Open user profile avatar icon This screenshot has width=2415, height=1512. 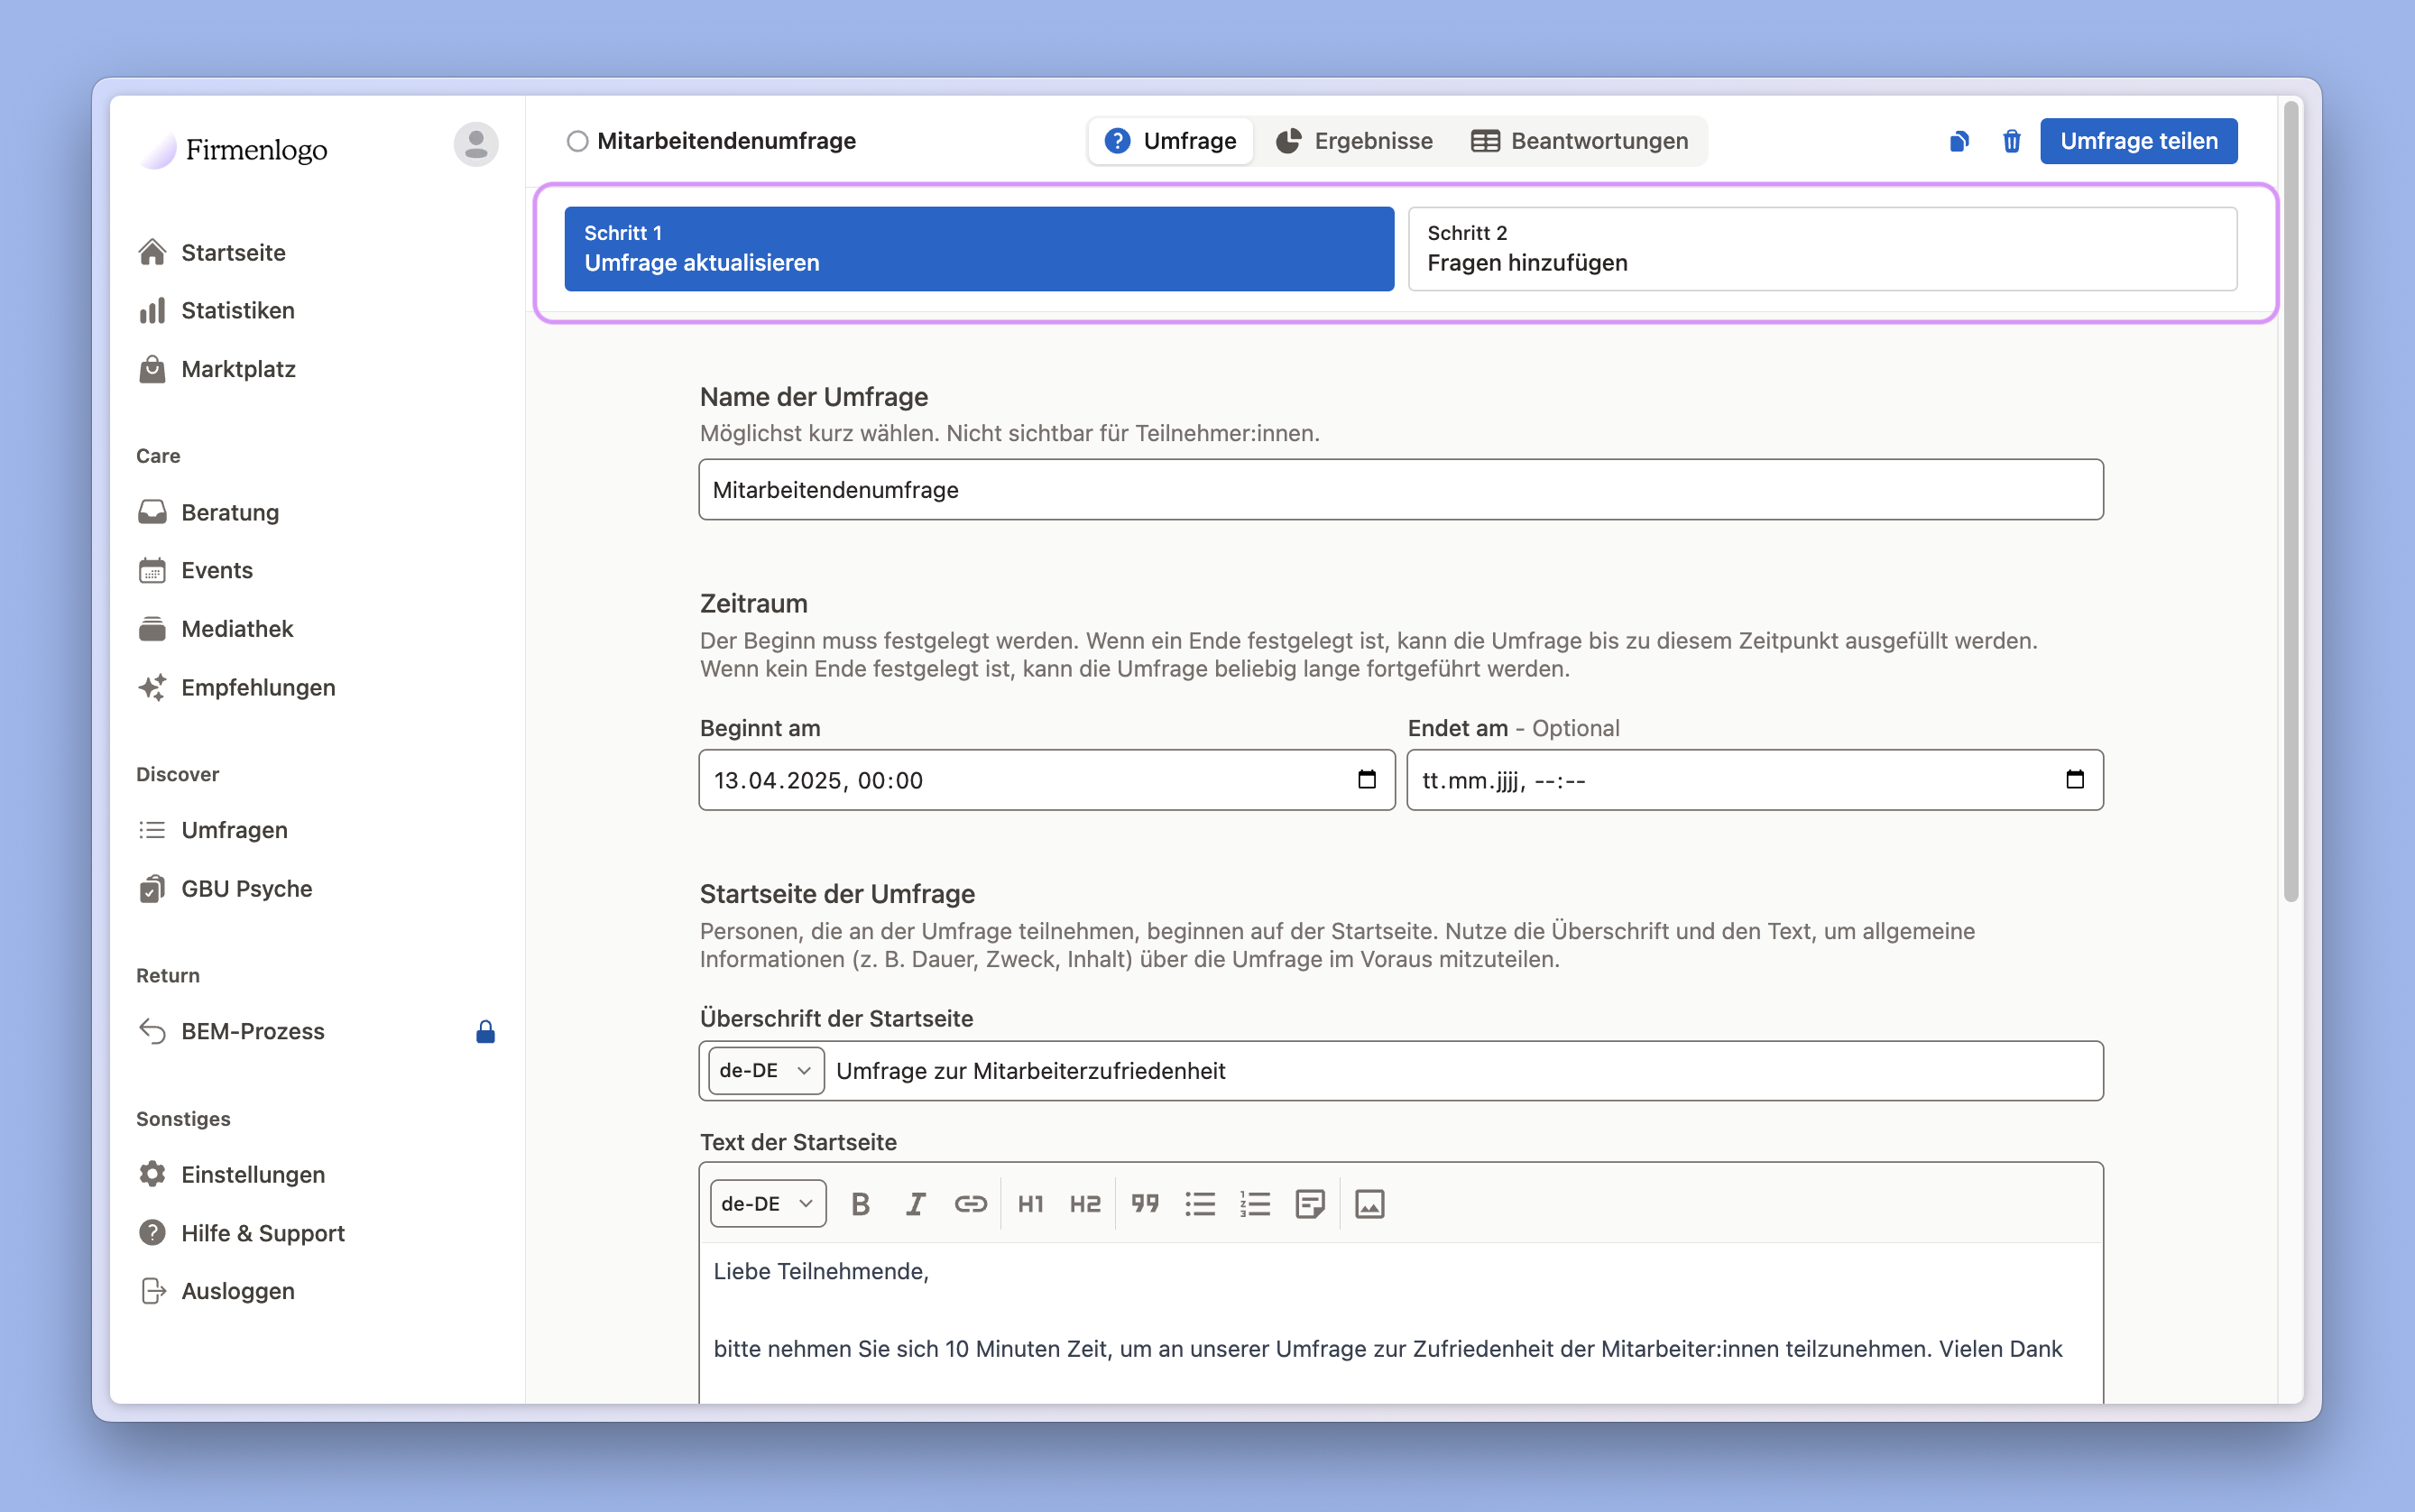(475, 145)
